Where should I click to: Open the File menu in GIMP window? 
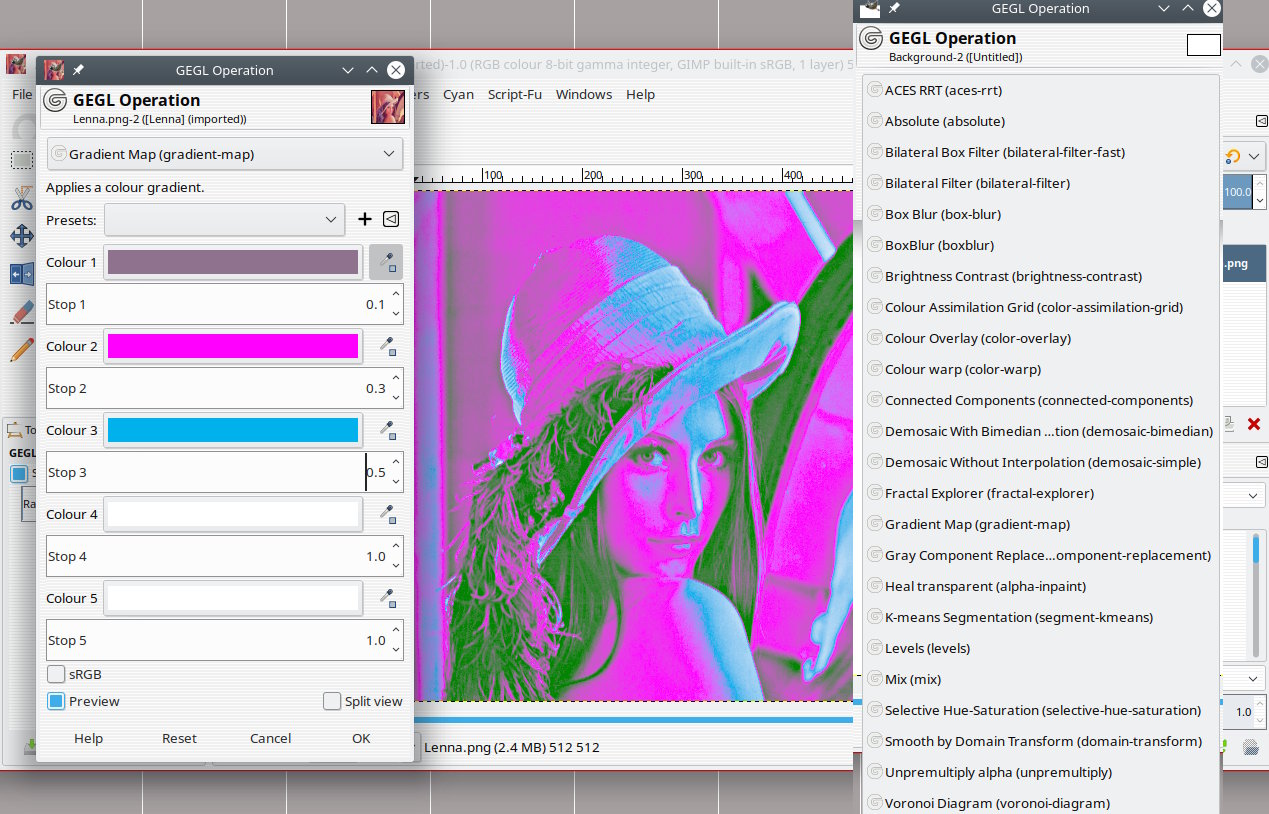tap(21, 94)
